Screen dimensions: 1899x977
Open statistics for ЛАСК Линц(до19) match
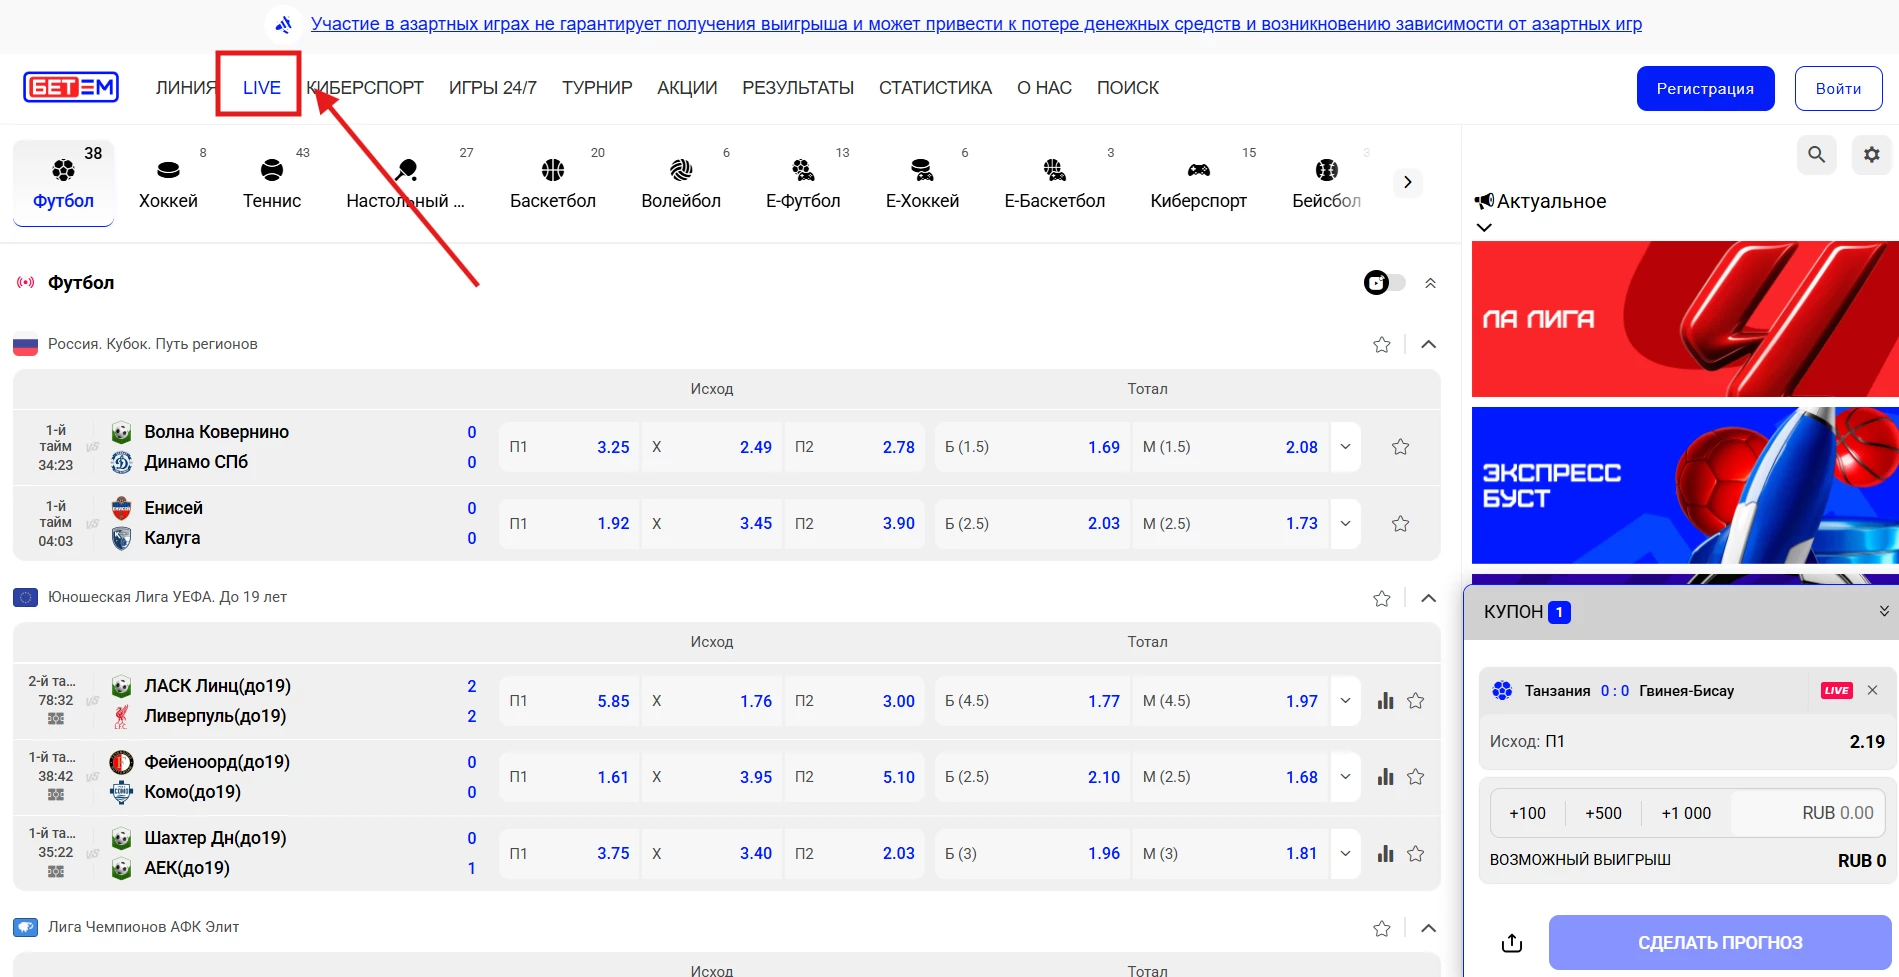(1385, 701)
